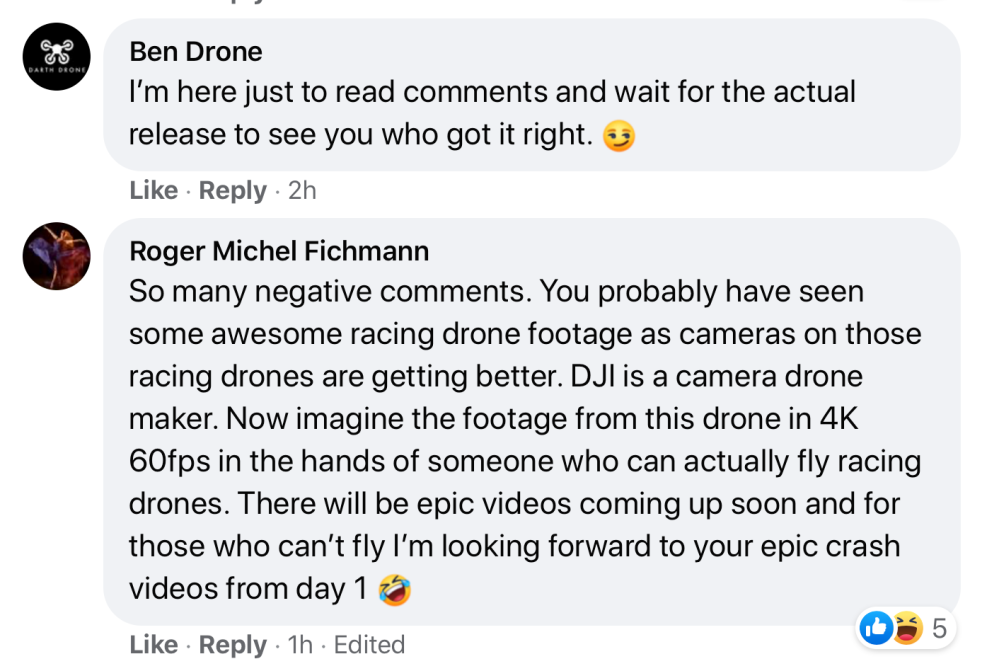Reply to Roger Michel Fichmann's comment
This screenshot has width=999, height=671.
232,645
